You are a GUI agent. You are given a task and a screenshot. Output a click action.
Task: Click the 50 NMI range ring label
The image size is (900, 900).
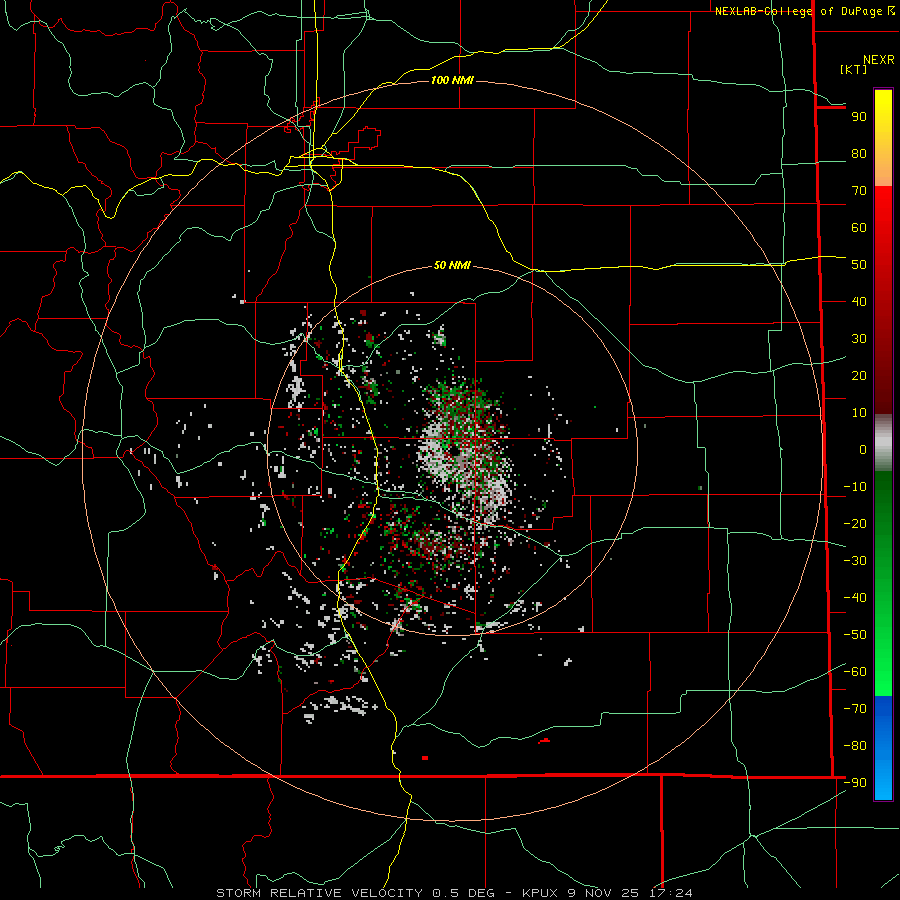[452, 265]
